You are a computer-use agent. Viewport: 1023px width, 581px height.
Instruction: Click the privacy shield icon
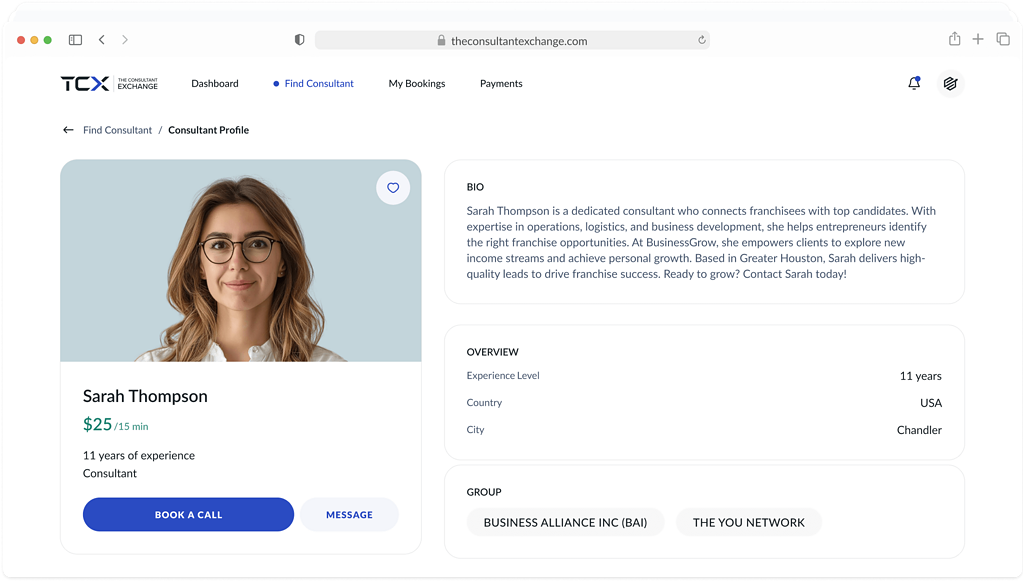point(299,40)
